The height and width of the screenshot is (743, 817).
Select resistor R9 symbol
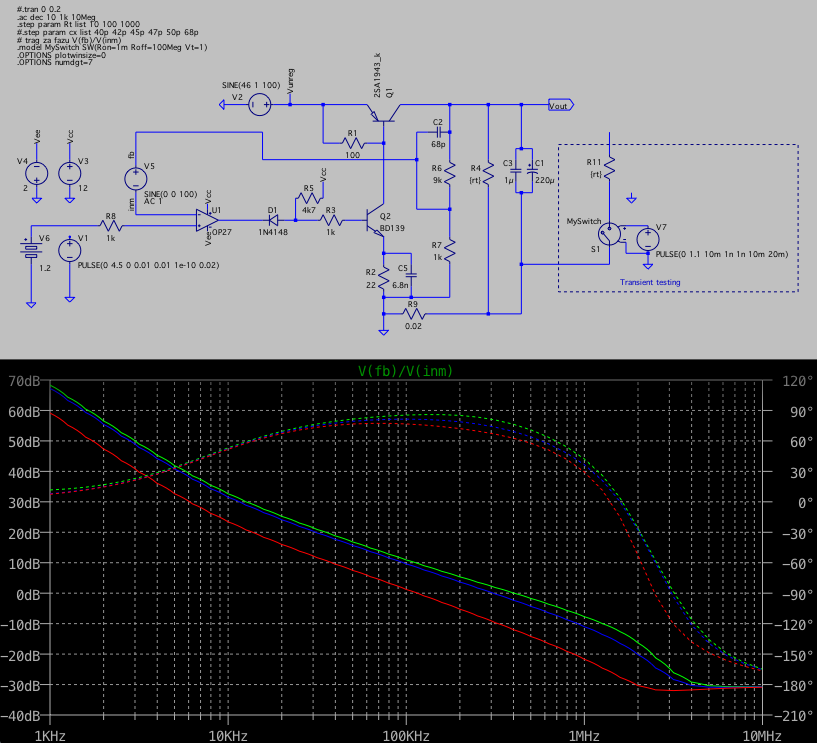[x=414, y=314]
